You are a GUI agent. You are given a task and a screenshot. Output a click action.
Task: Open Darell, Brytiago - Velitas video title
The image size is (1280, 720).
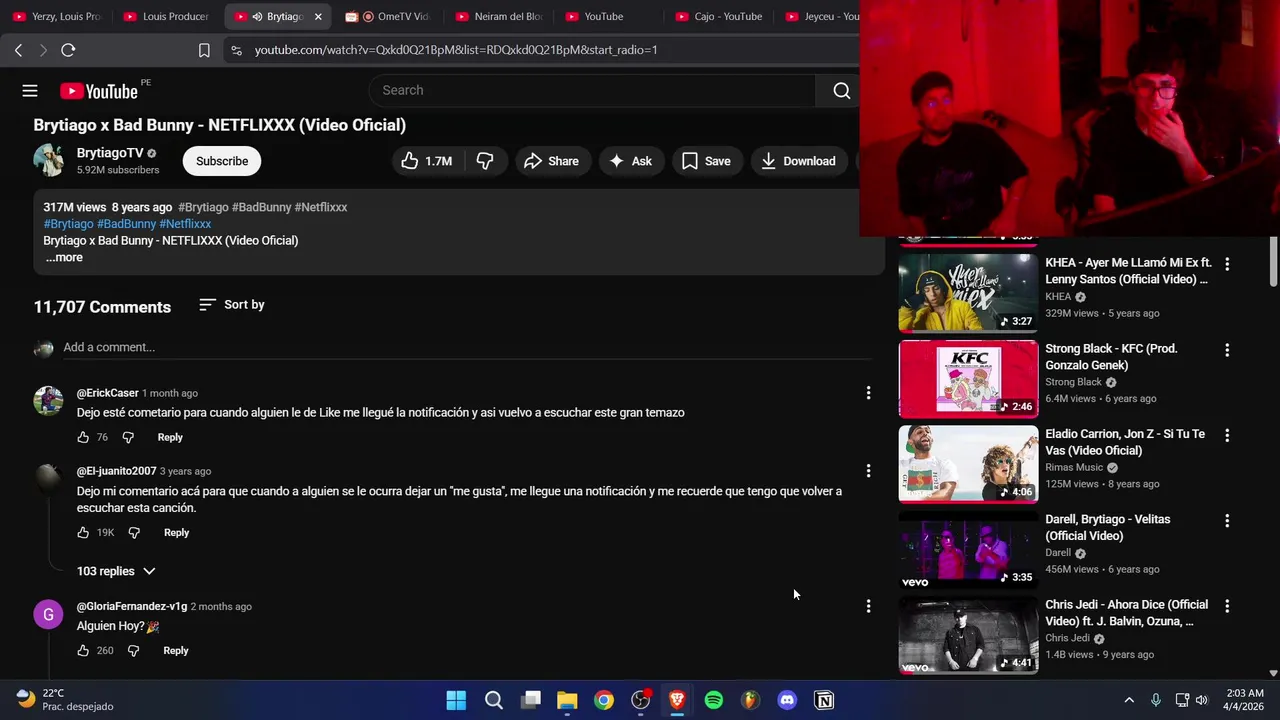point(1108,527)
